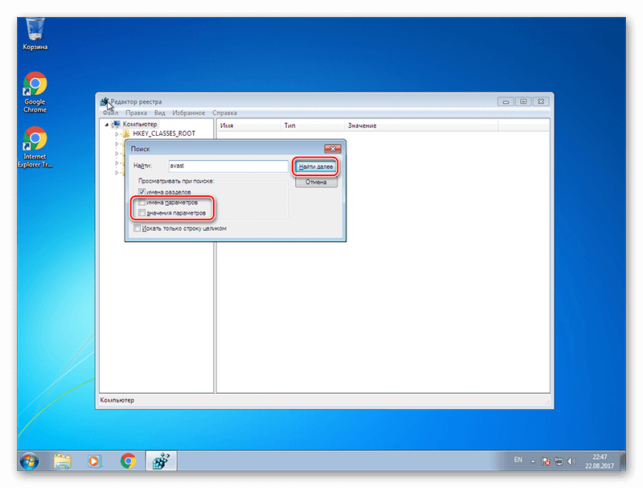Launch Windows Media Player from taskbar
Screen dimensions: 643x488
94,461
